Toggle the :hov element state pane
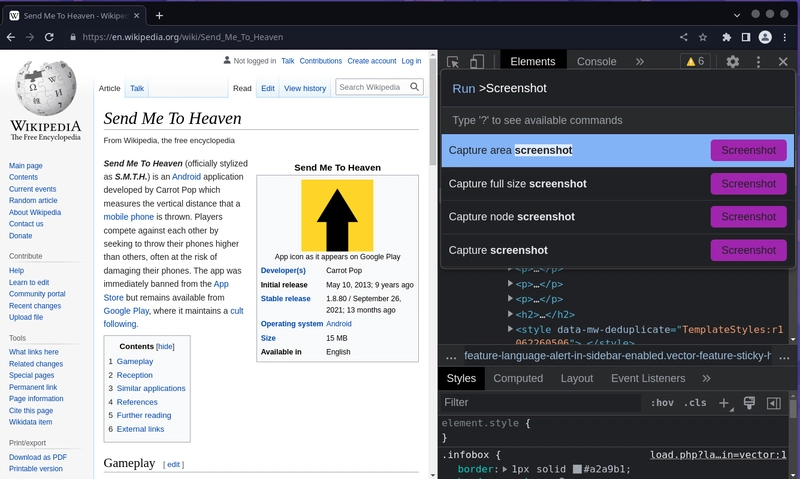The width and height of the screenshot is (800, 479). [662, 403]
